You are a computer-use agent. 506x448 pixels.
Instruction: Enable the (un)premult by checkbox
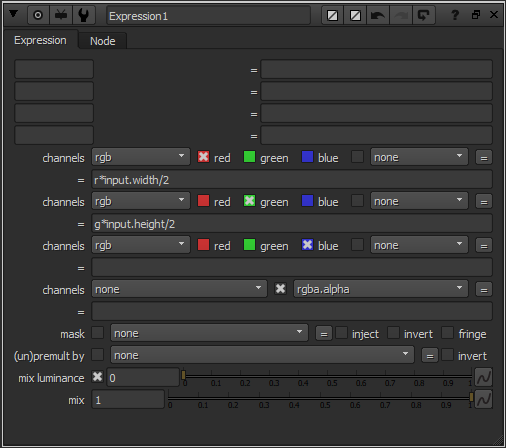pyautogui.click(x=97, y=355)
